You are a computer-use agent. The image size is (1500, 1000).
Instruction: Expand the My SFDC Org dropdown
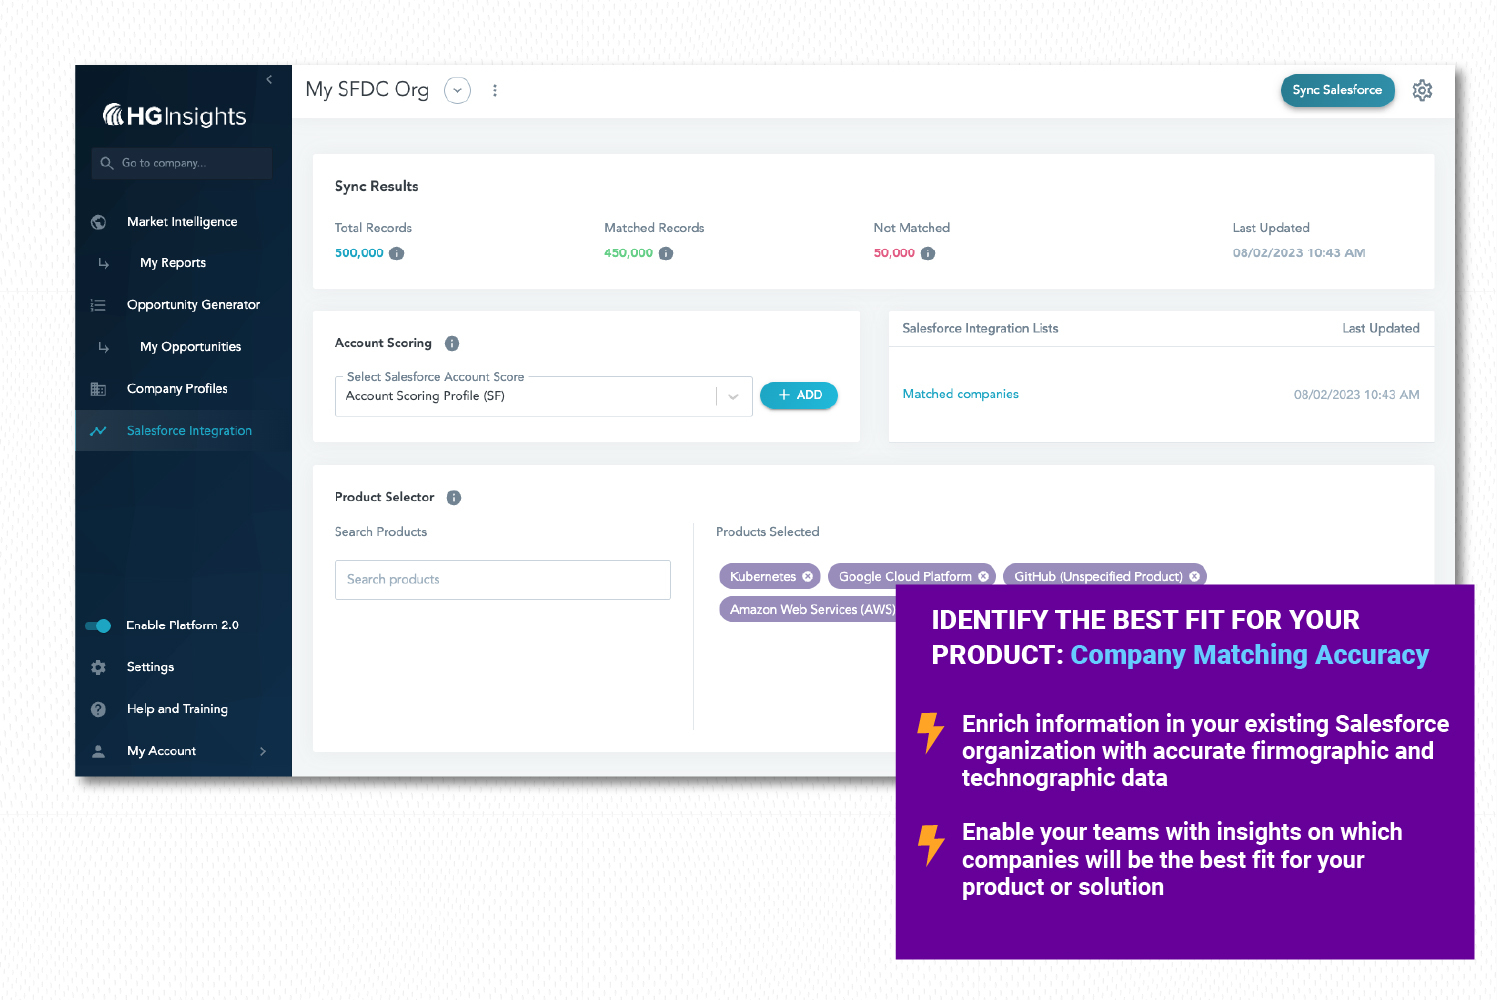click(457, 90)
